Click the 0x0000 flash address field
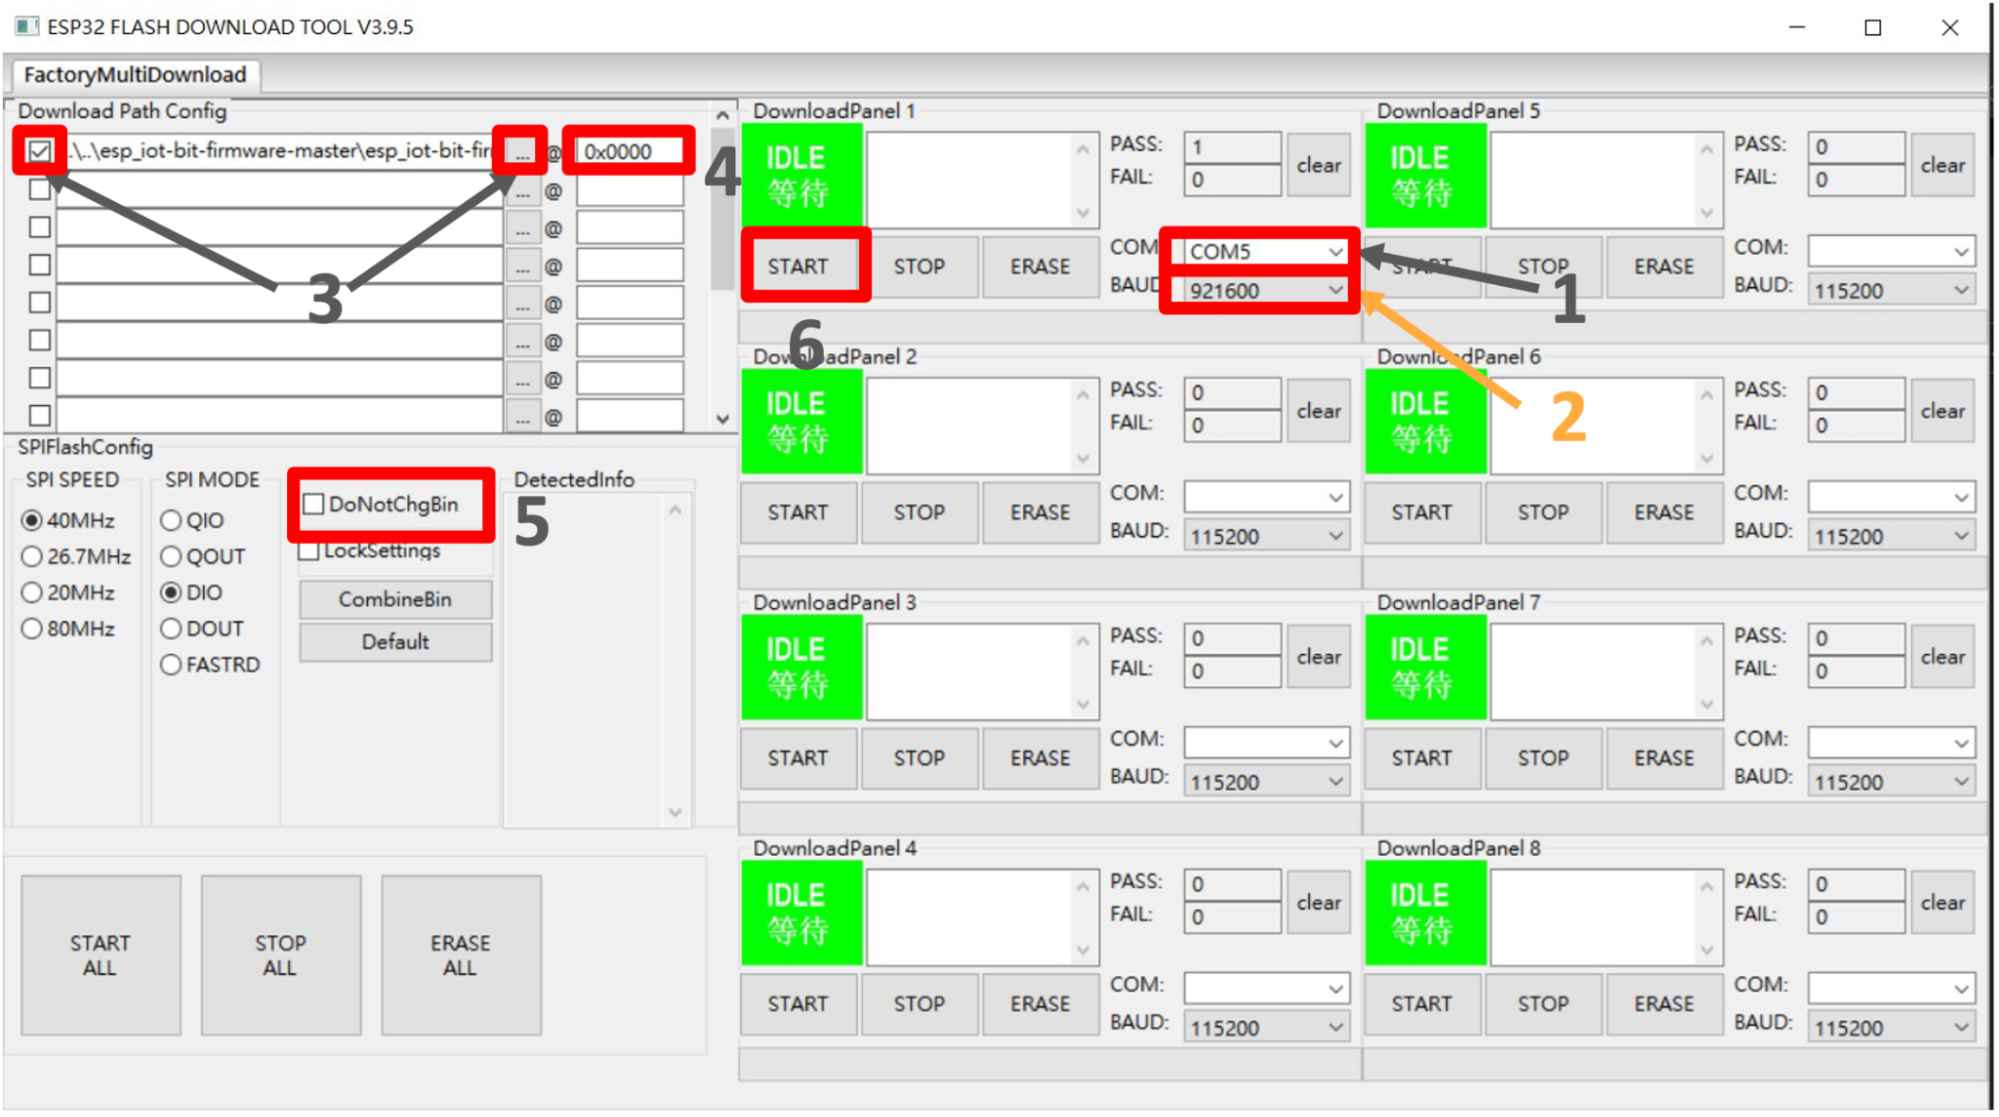Viewport: 1999px width, 1117px height. [629, 151]
